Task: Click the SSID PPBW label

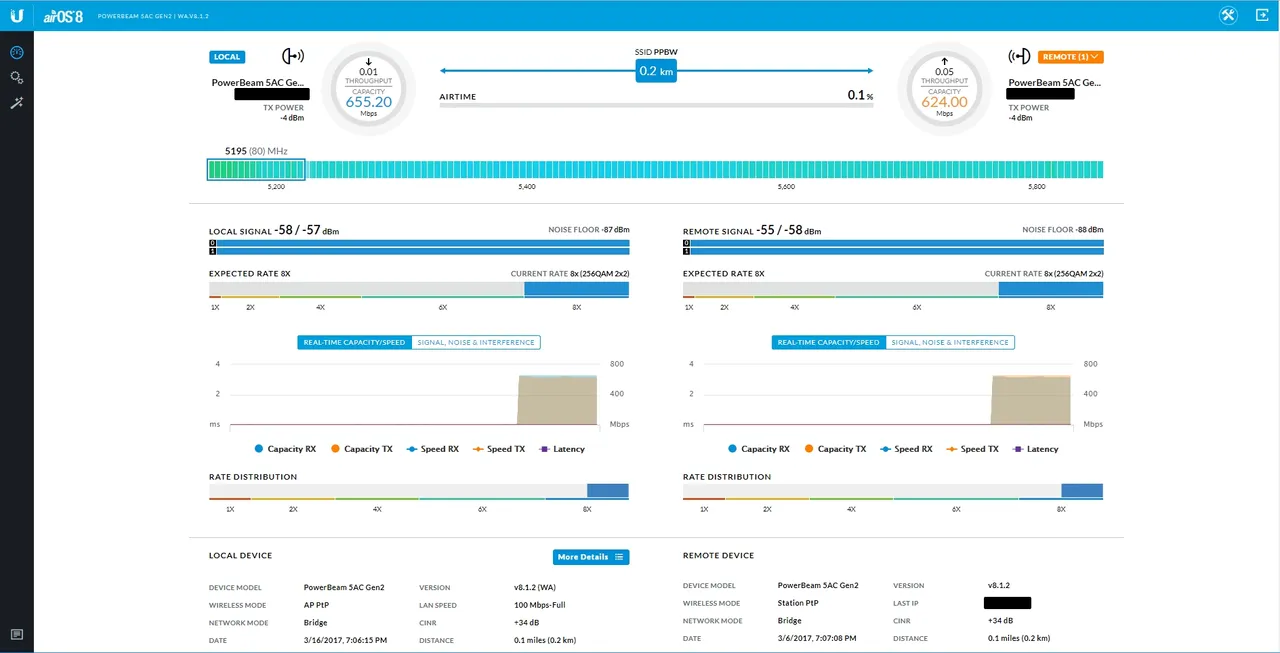Action: 656,52
